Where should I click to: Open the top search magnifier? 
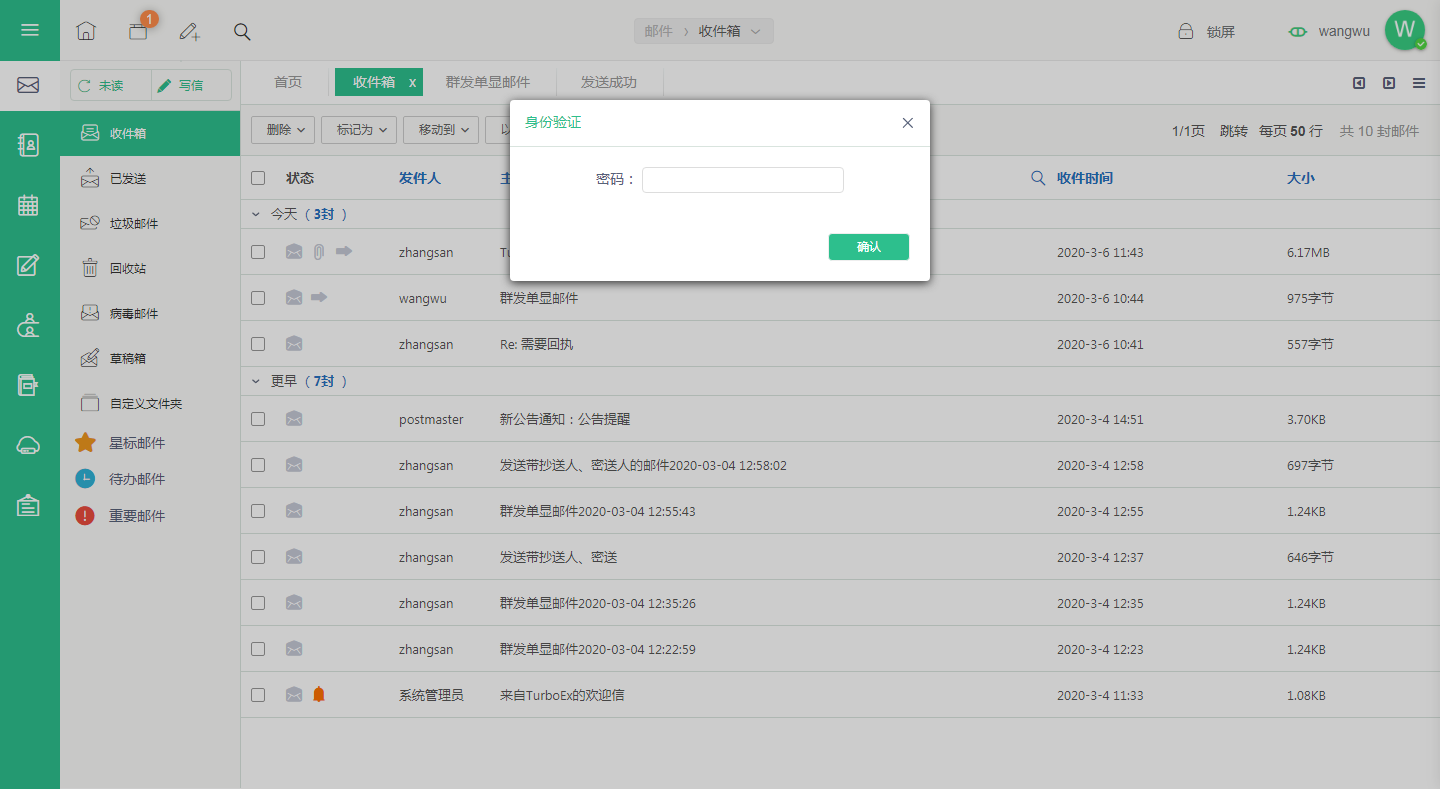[242, 31]
